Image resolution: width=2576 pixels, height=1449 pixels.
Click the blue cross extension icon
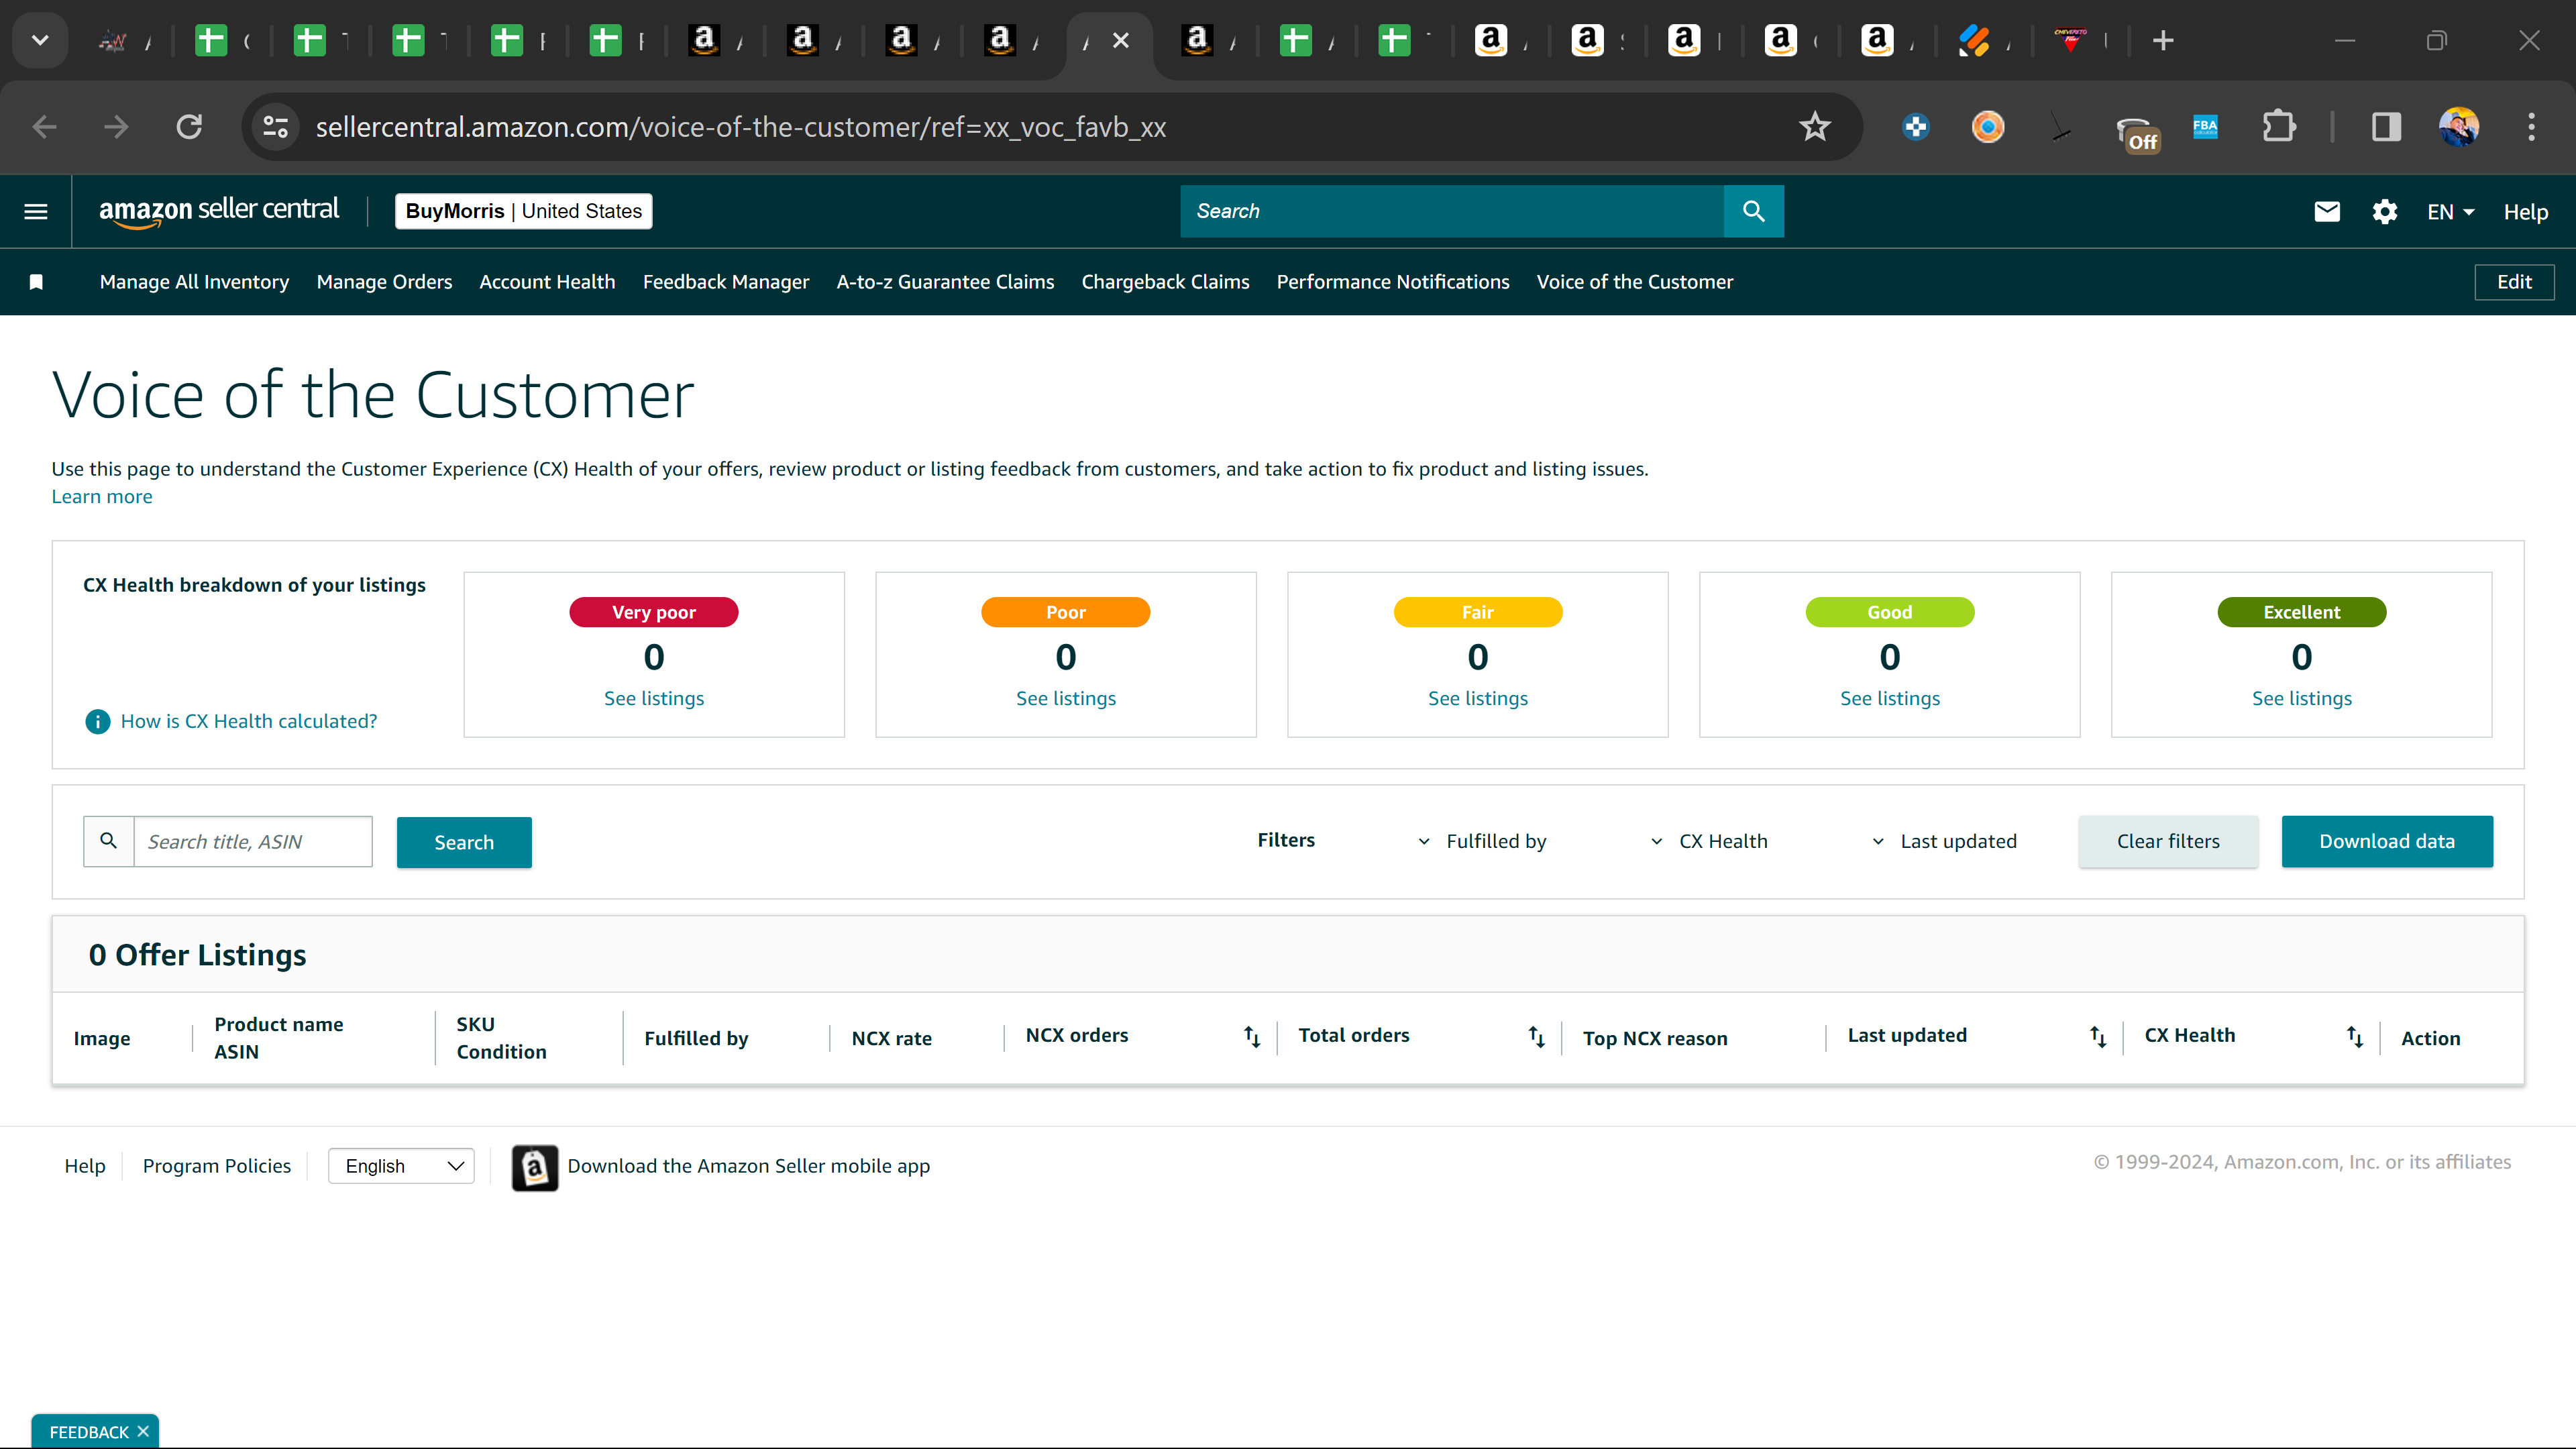click(x=1916, y=127)
